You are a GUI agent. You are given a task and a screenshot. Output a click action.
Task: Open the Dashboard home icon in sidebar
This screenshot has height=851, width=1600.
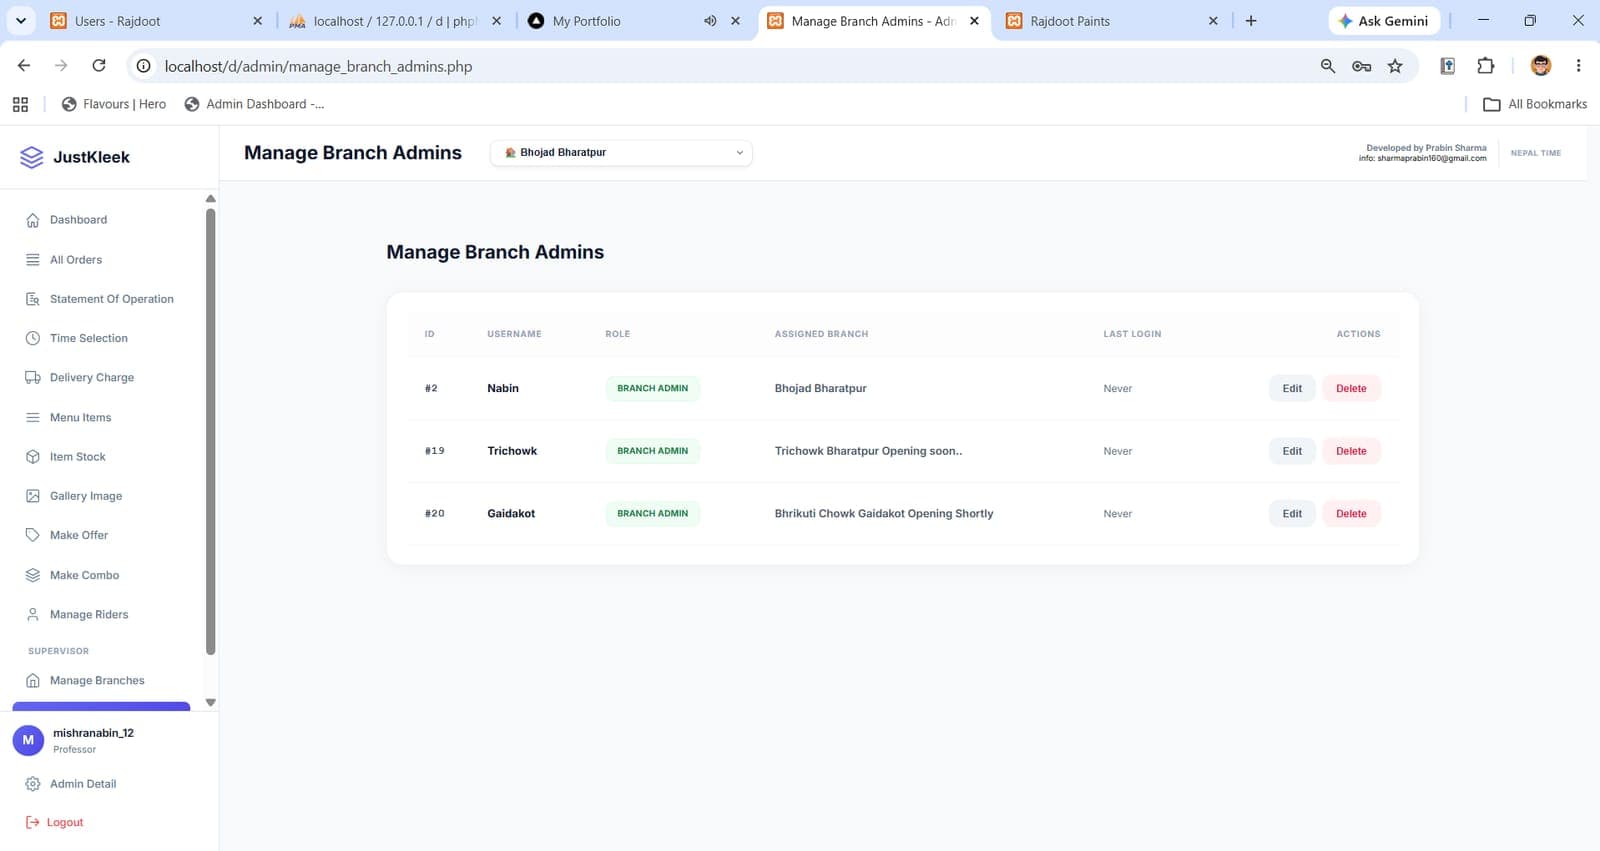pyautogui.click(x=33, y=220)
